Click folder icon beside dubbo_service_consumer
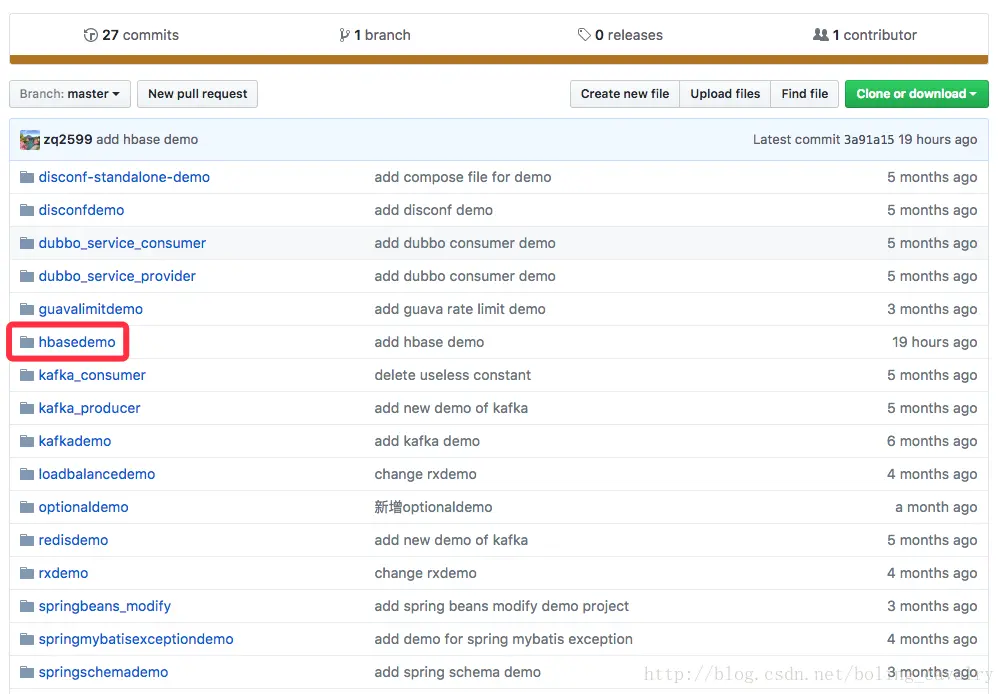 point(27,243)
